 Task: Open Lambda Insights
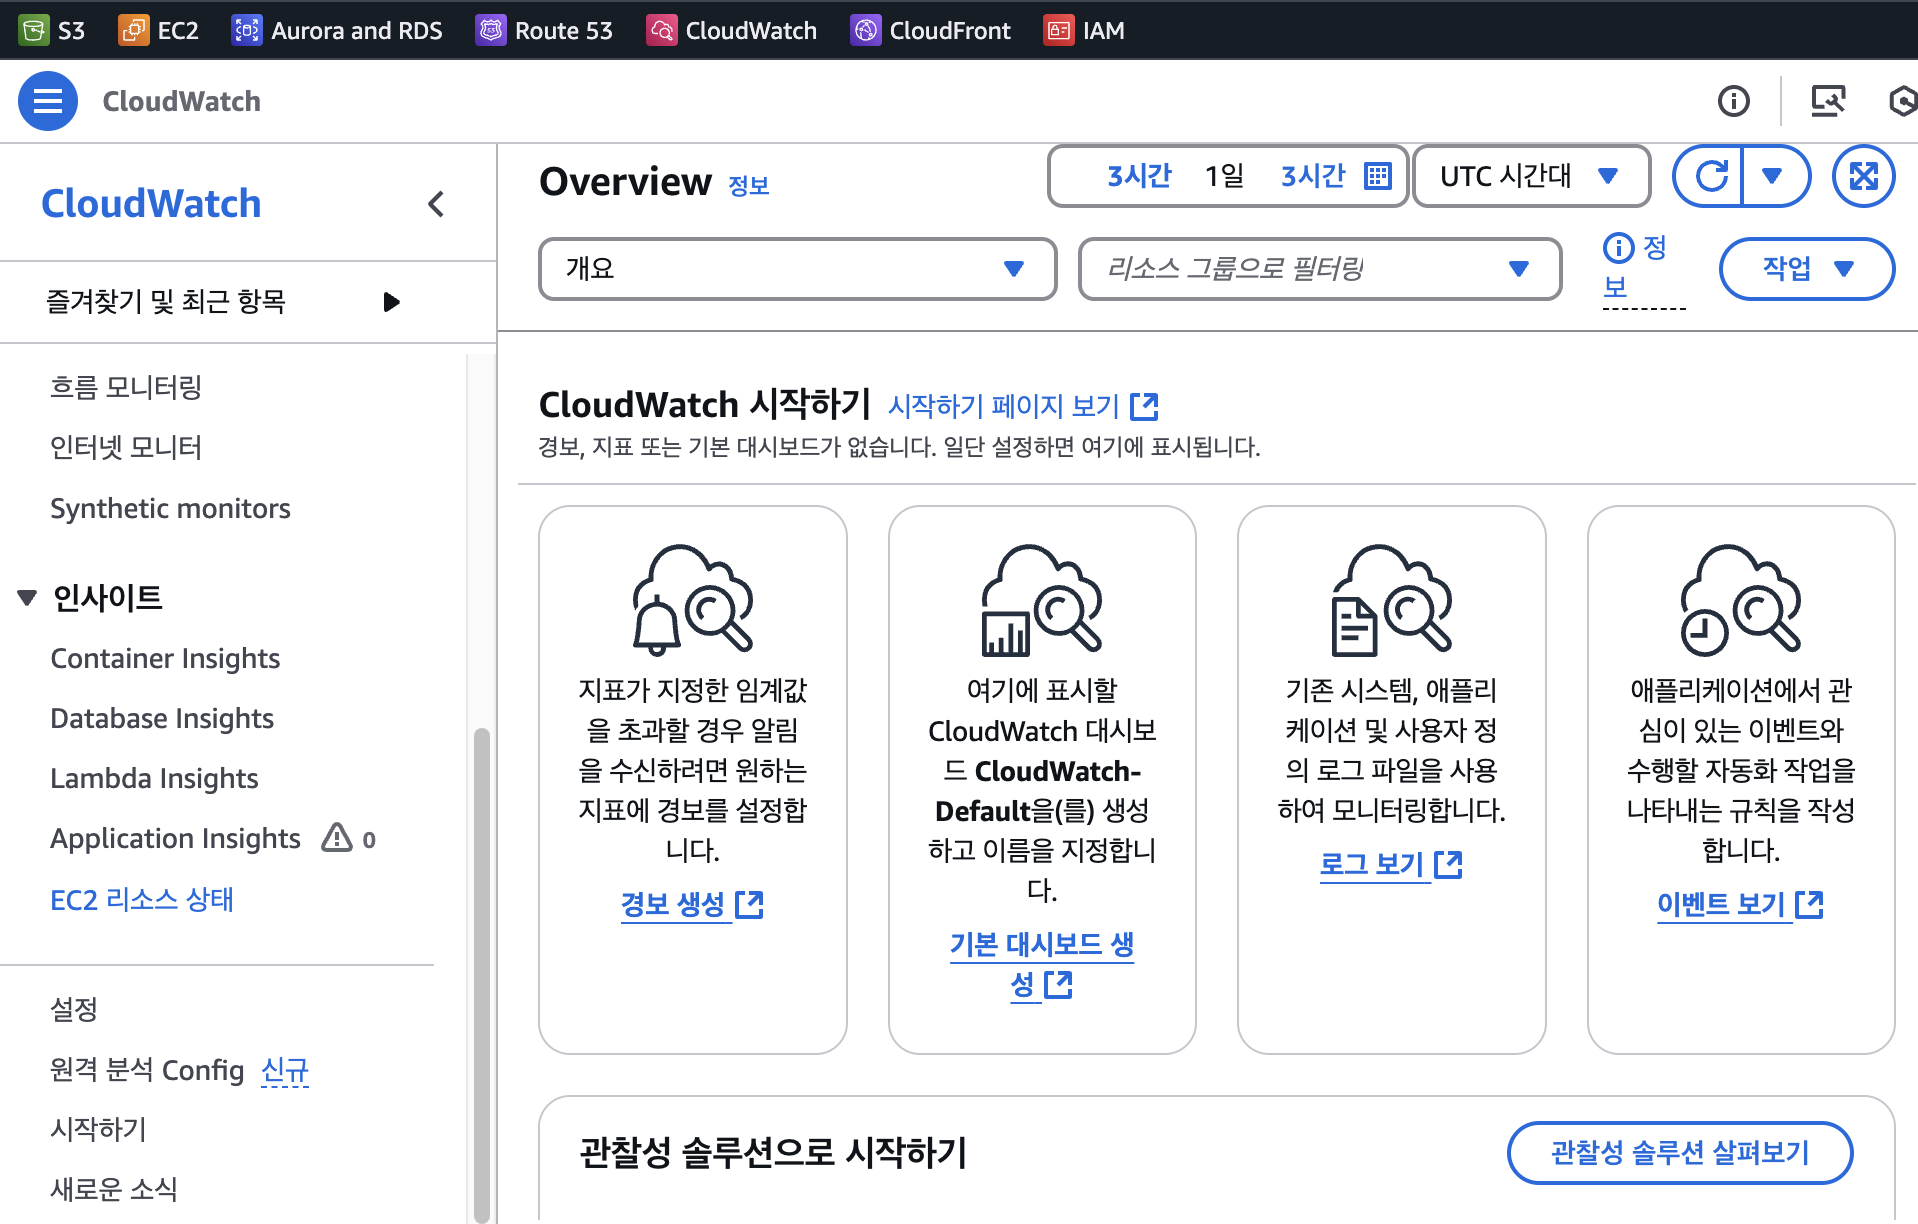coord(154,778)
